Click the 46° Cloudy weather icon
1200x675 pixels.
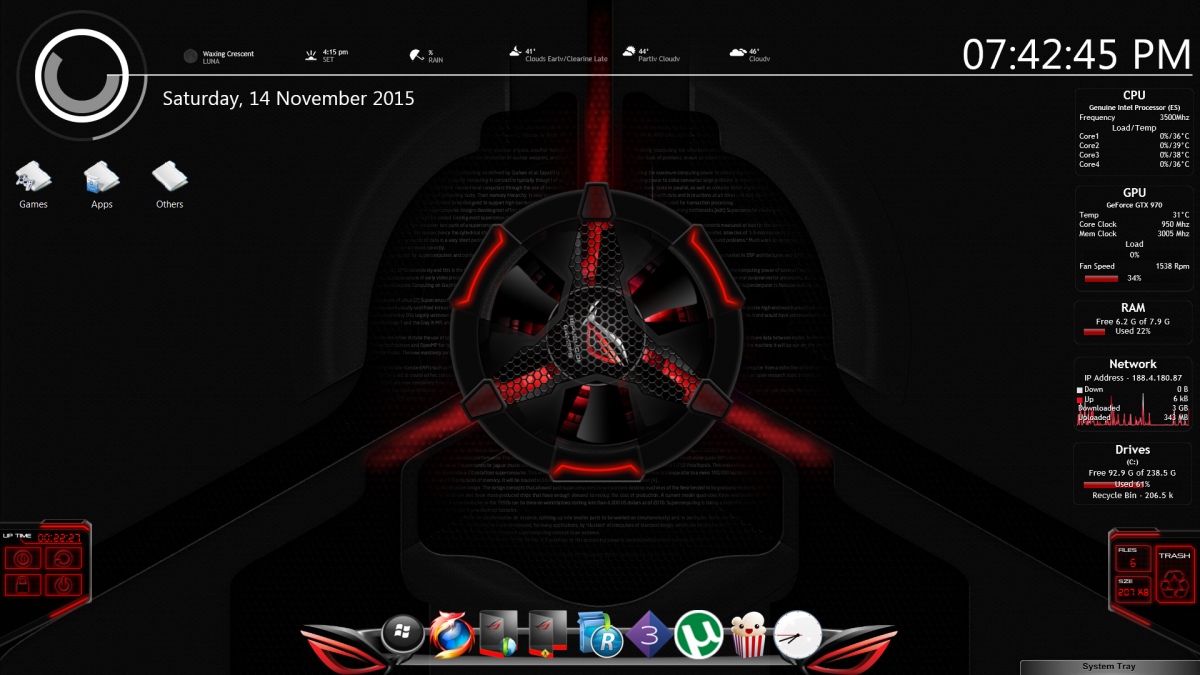click(737, 52)
